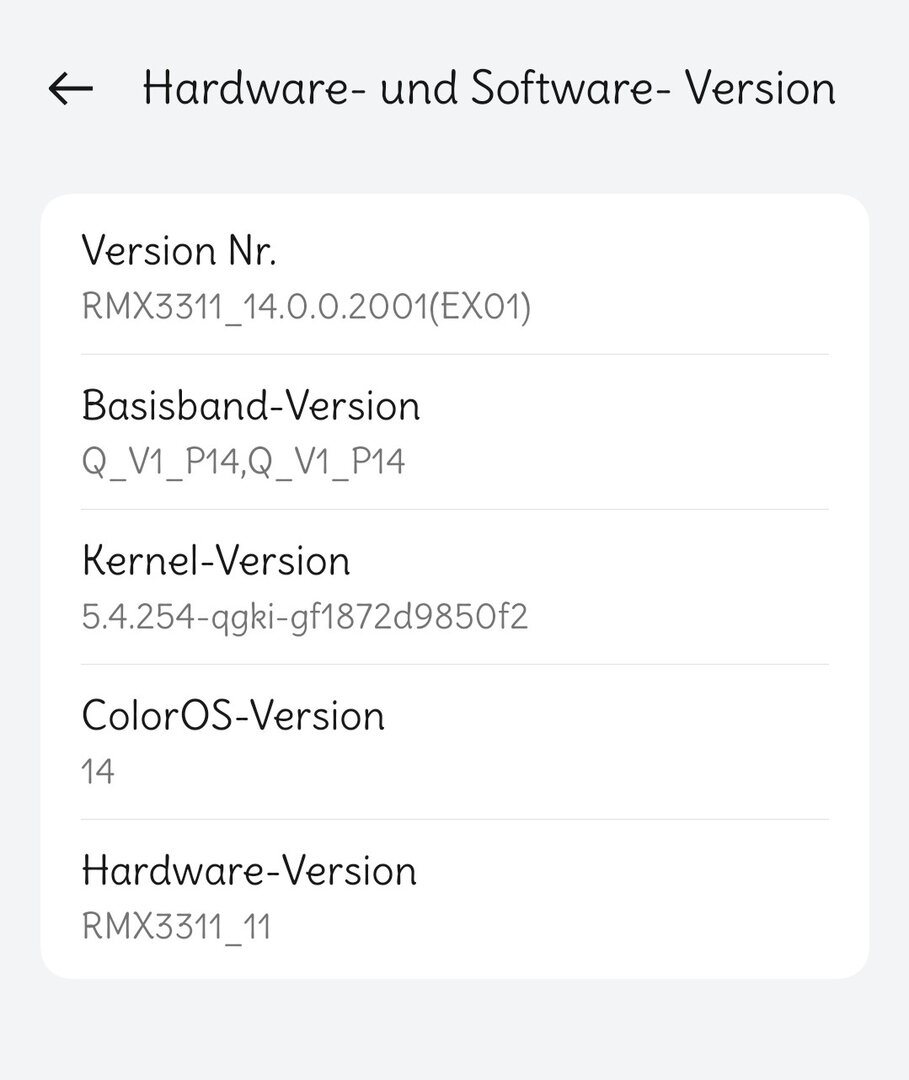Viewport: 909px width, 1080px height.
Task: Tap the kernel string 5.4.254-qgki-gf1872d9850f2
Action: pos(304,616)
